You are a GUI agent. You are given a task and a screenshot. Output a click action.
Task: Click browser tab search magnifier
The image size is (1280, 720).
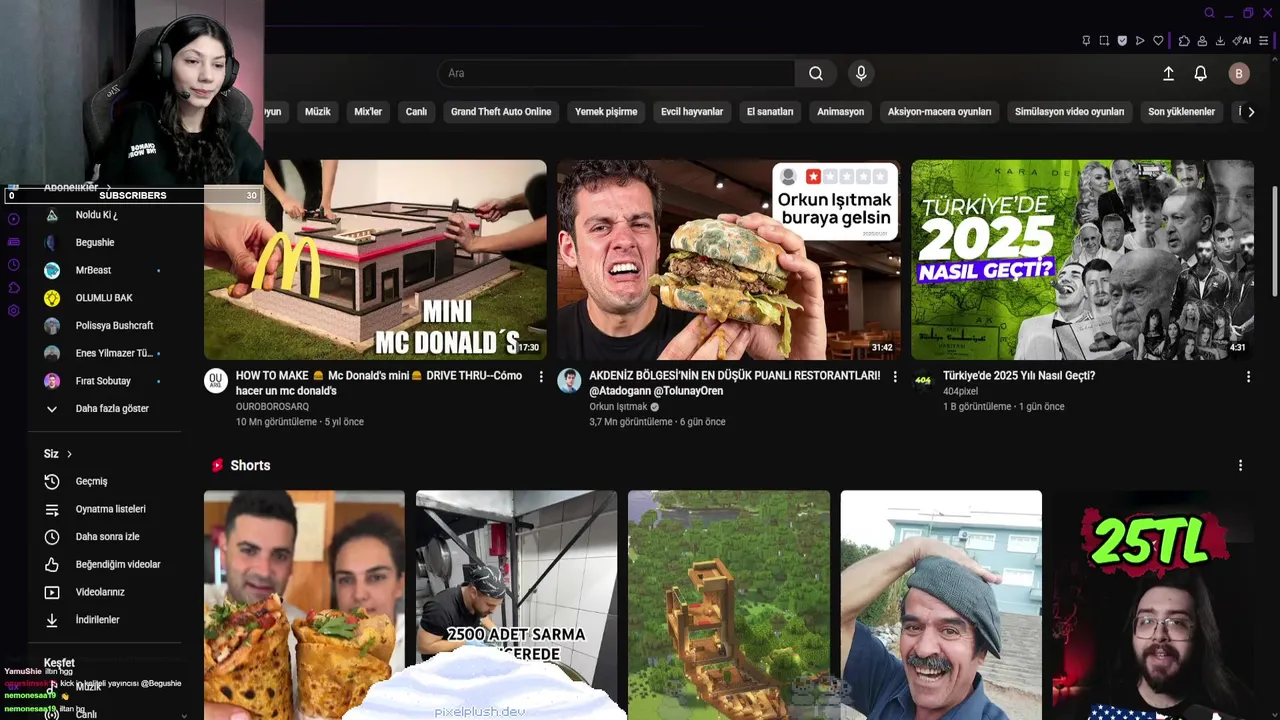click(1209, 13)
